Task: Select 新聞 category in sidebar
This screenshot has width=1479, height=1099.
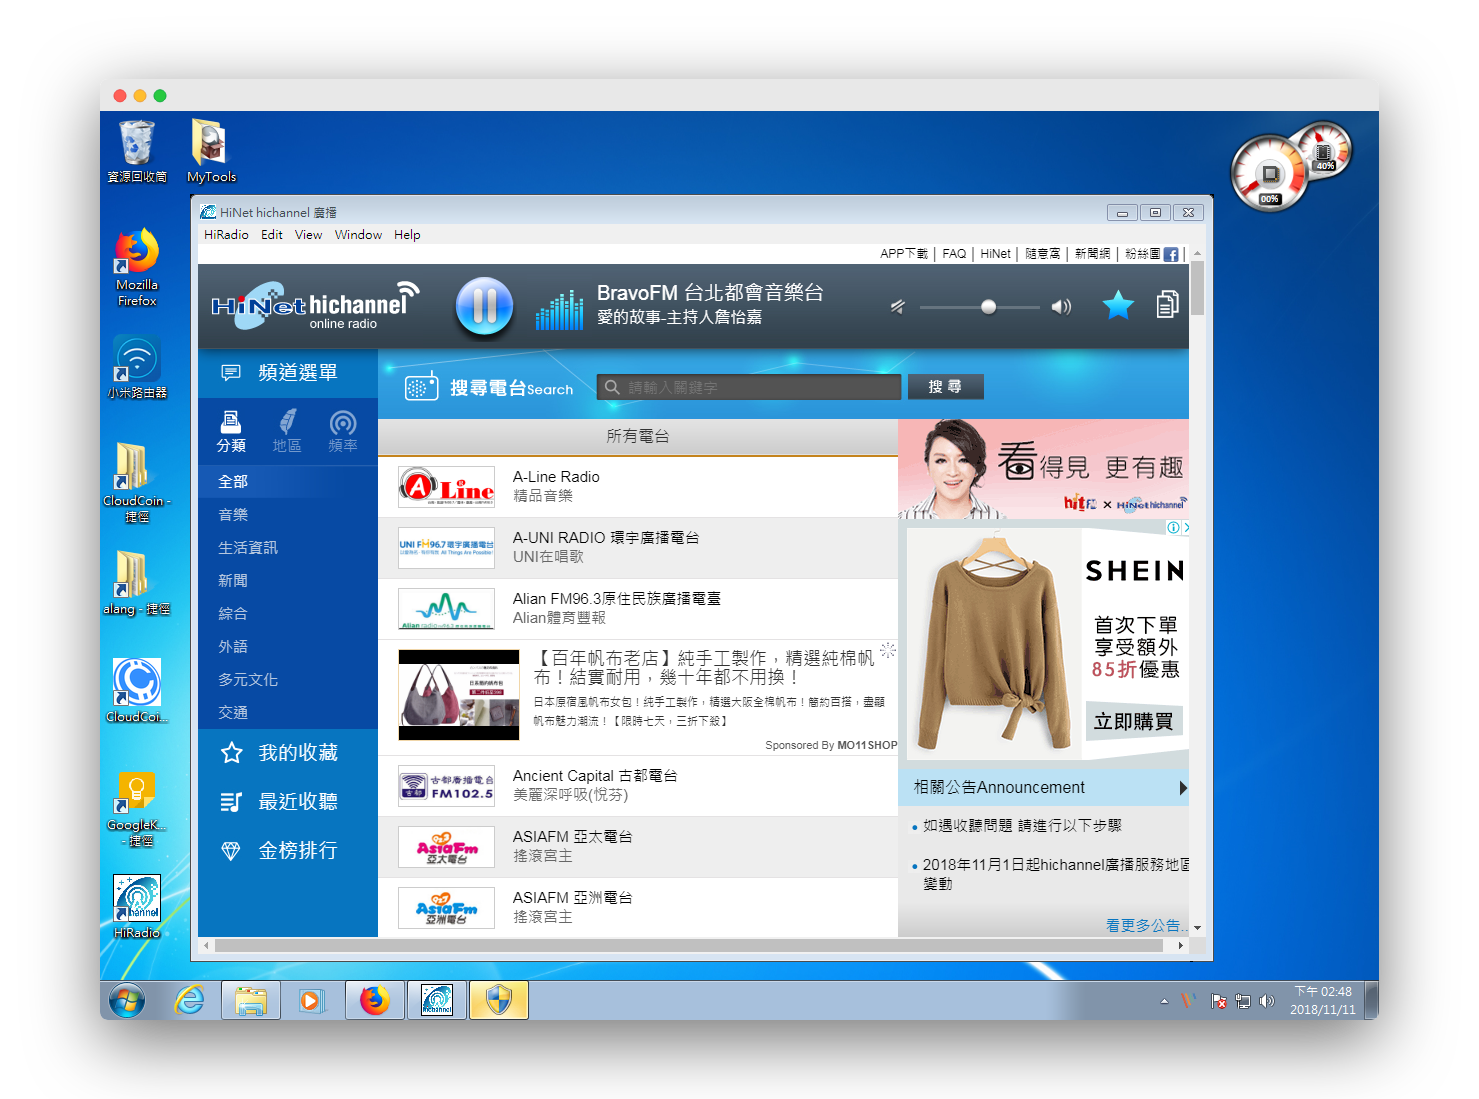Action: click(288, 580)
